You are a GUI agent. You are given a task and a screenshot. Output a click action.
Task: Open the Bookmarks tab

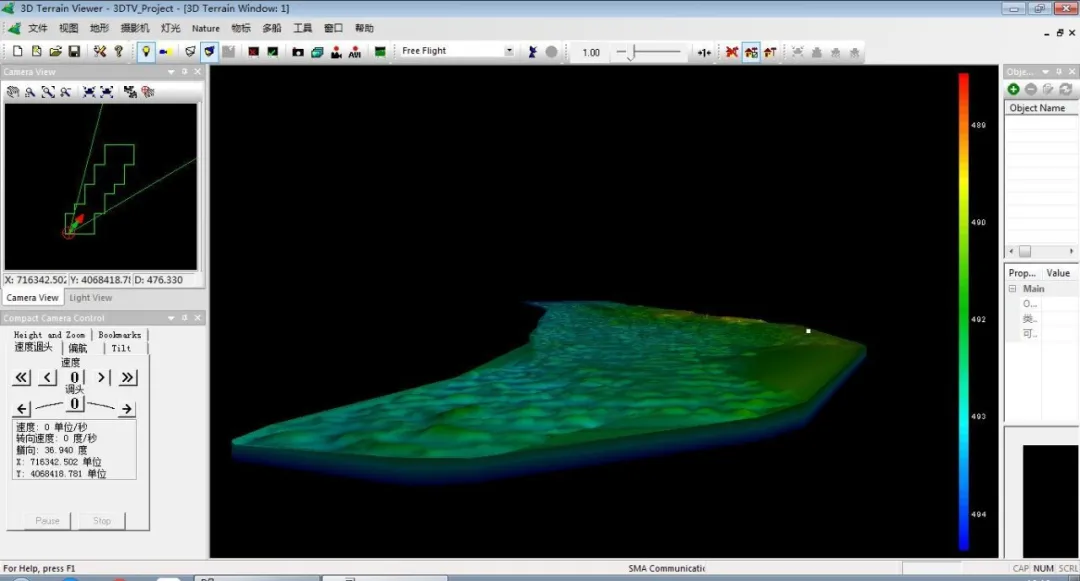point(119,335)
